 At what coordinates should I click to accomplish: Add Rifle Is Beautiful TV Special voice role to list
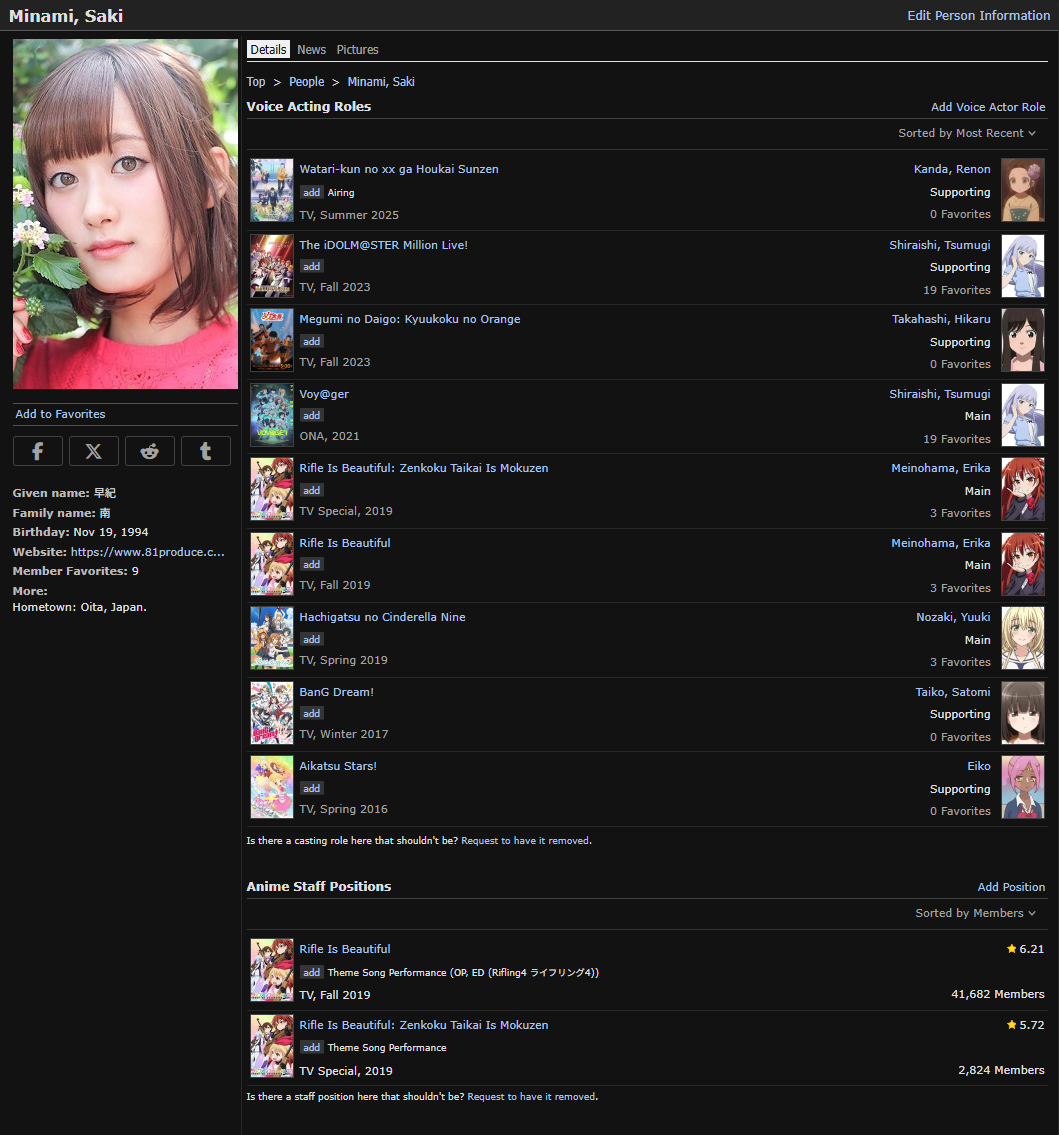click(311, 491)
